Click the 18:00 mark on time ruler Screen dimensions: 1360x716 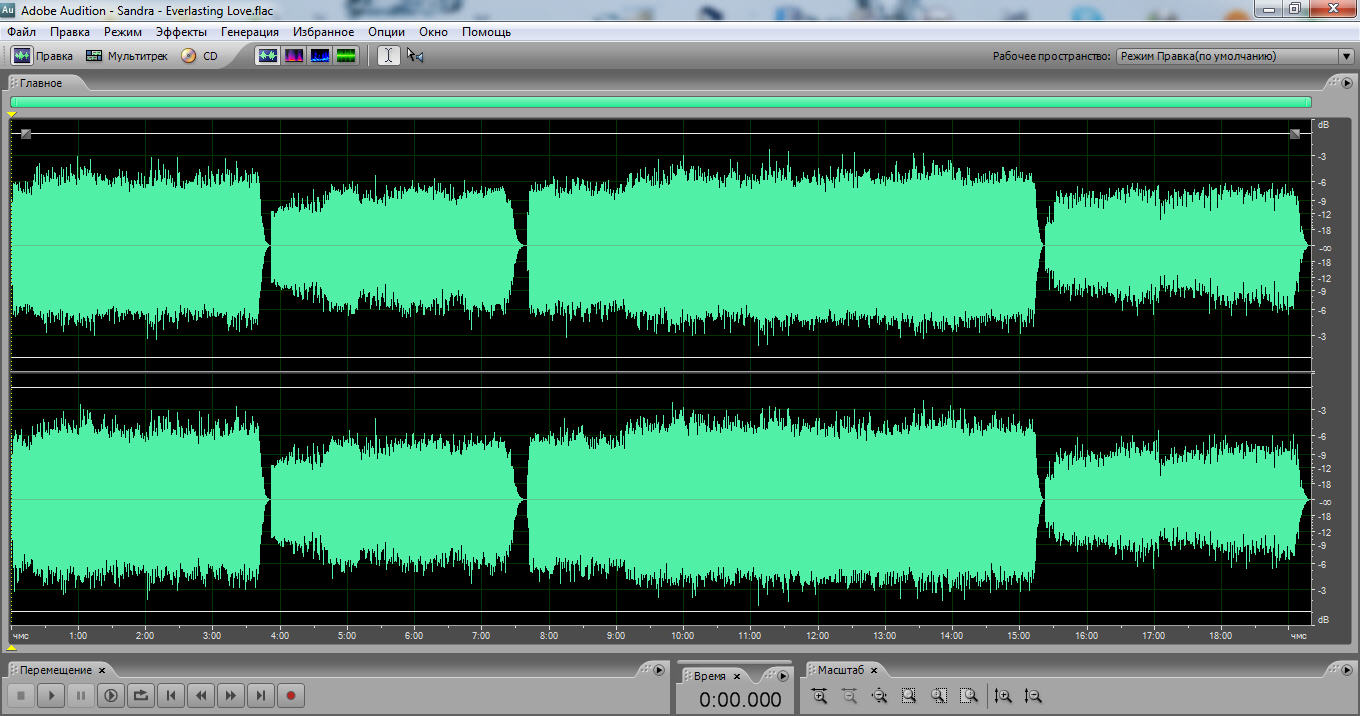coord(1221,636)
